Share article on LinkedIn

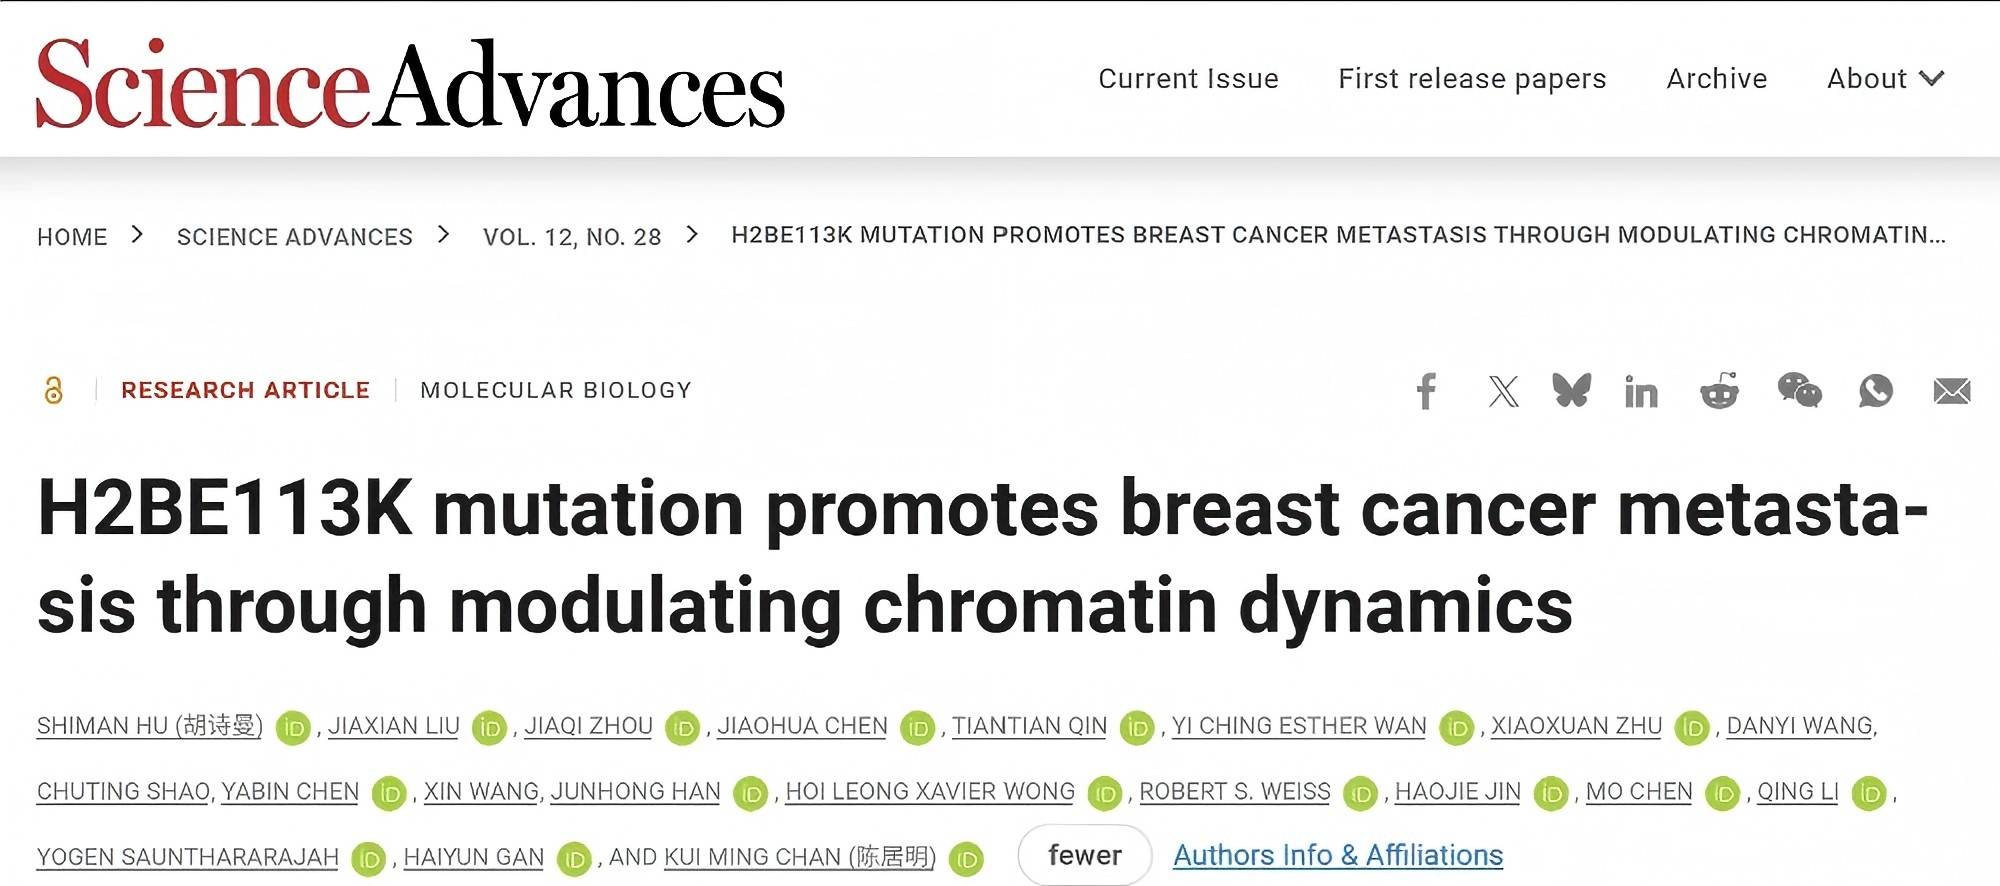1641,392
